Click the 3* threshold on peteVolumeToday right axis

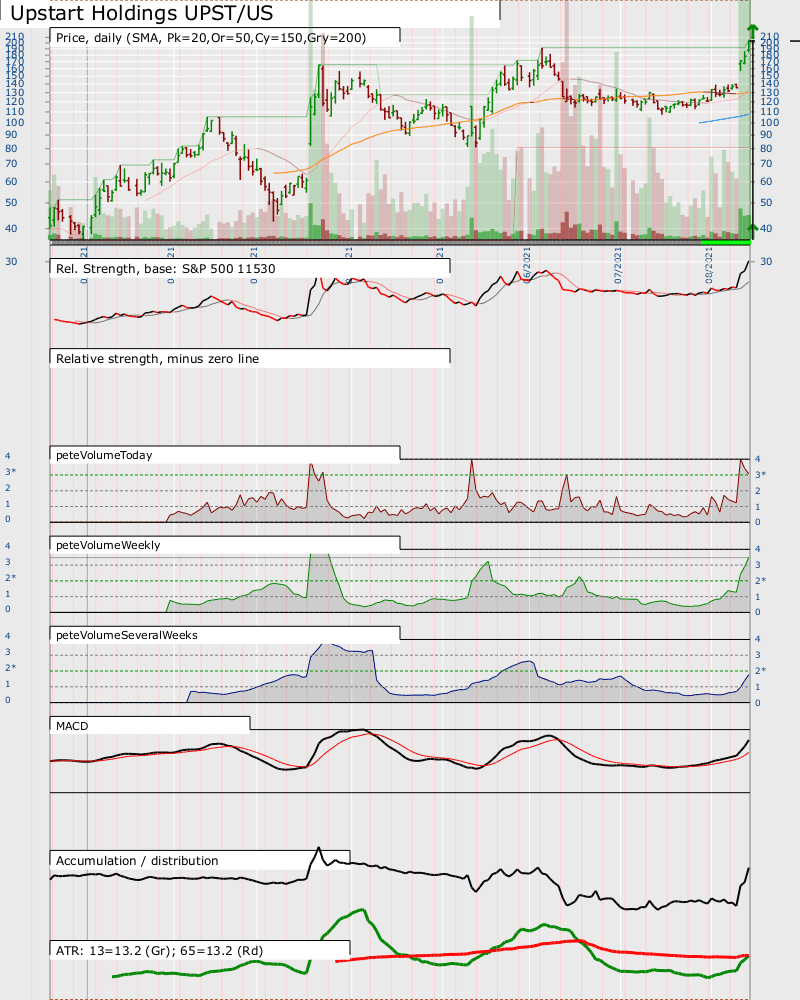(760, 474)
